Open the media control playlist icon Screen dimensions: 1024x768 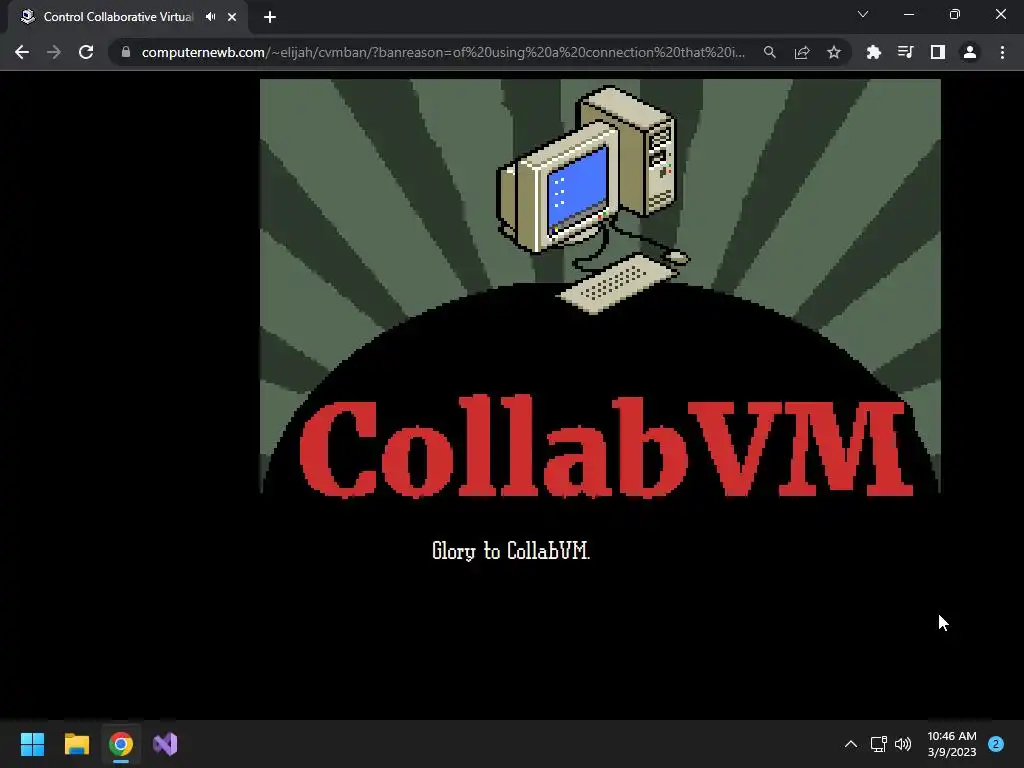[905, 52]
